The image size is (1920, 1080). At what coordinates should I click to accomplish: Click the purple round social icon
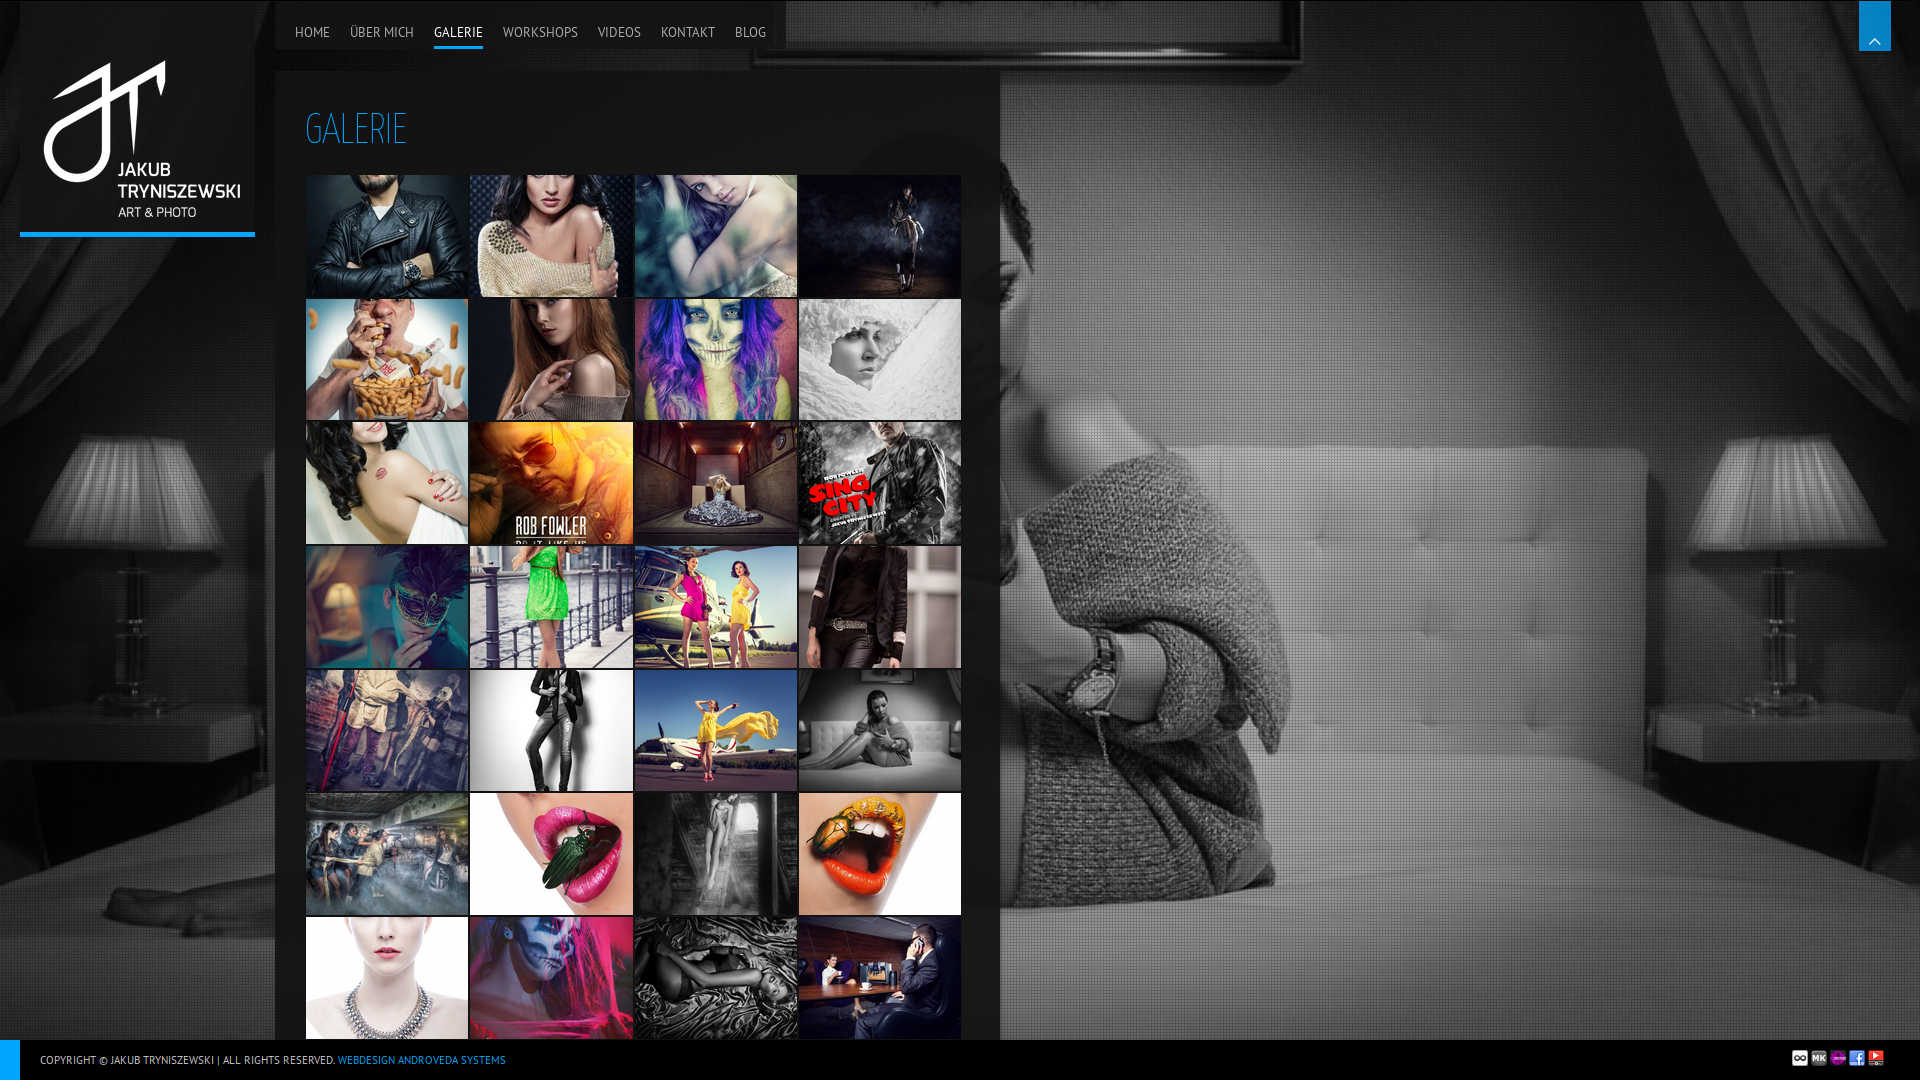[1838, 1058]
